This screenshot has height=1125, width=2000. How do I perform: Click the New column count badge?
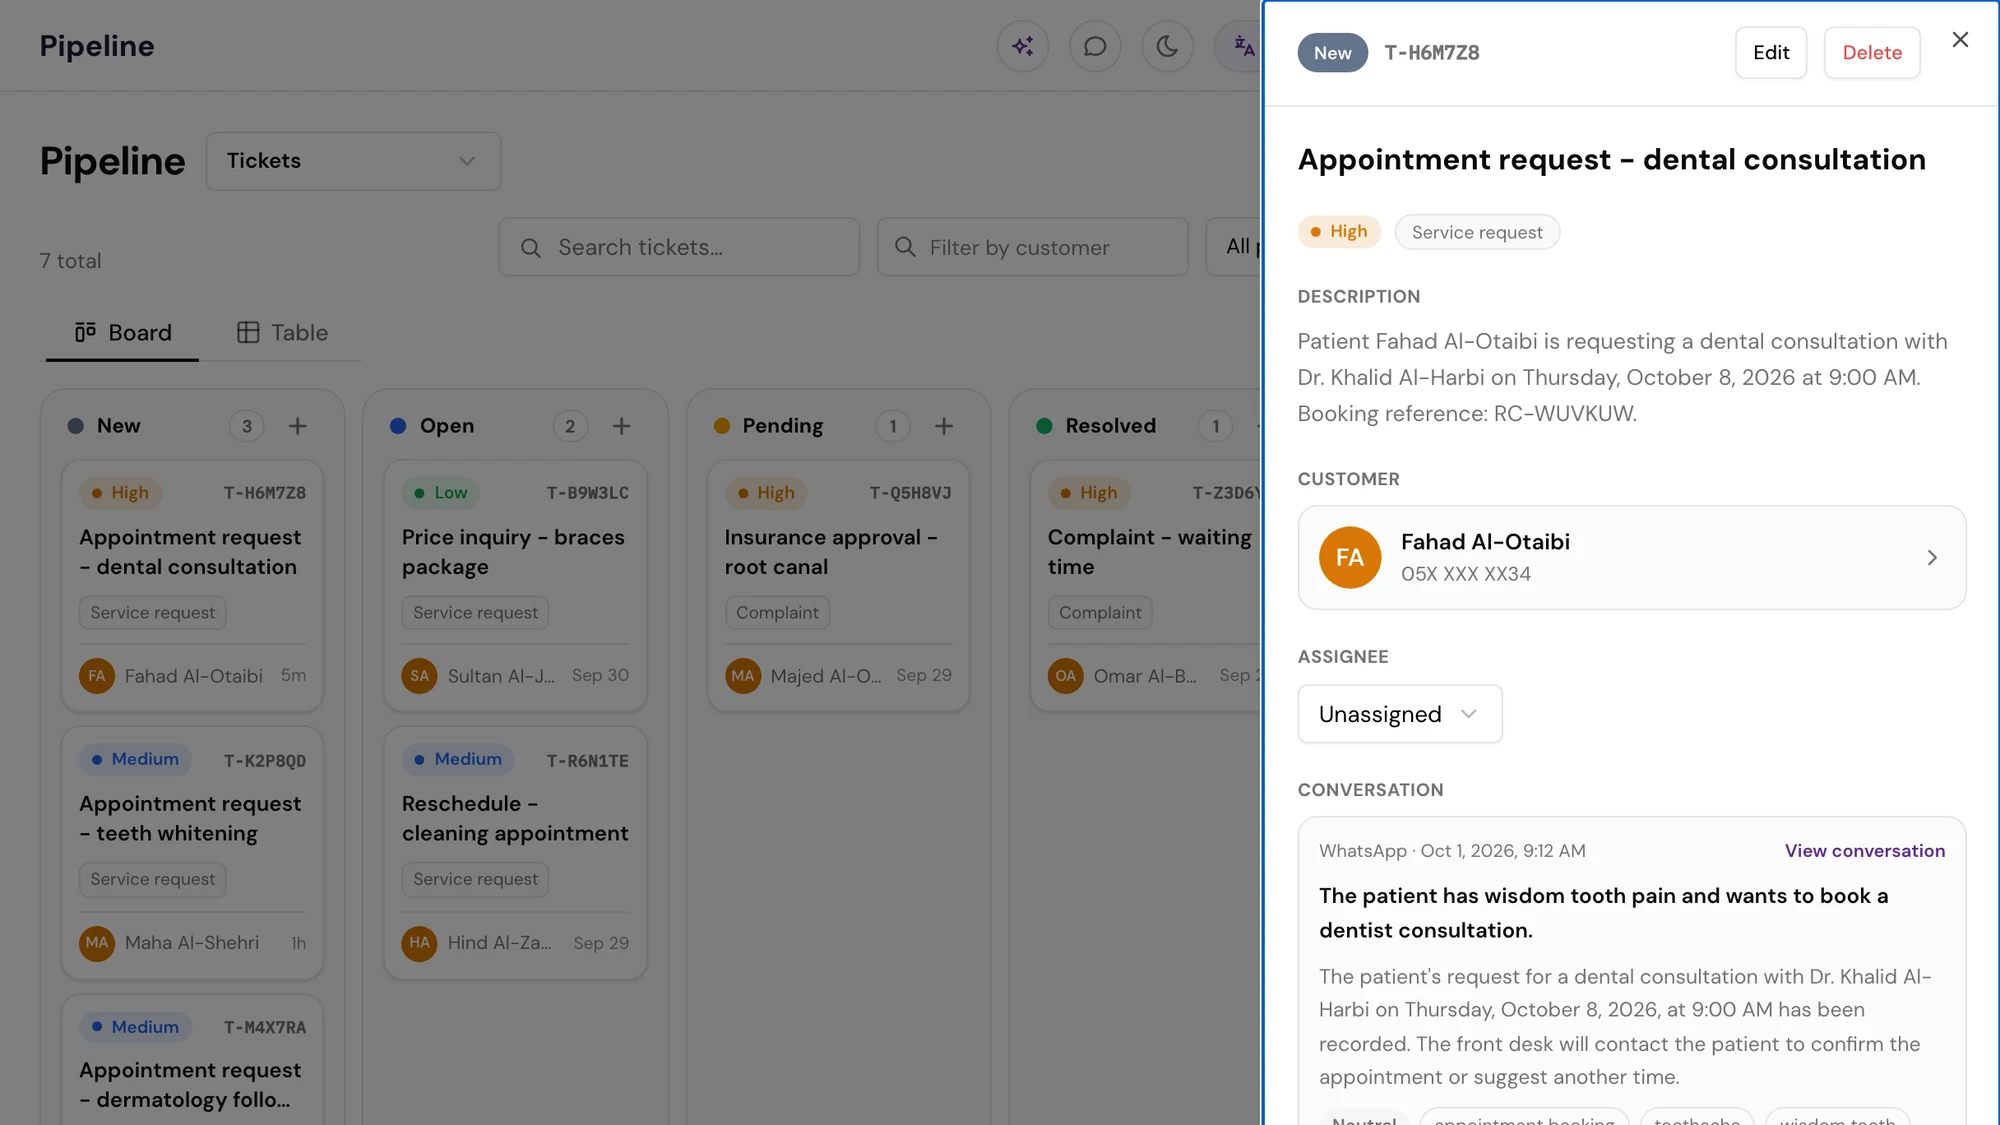[x=246, y=426]
